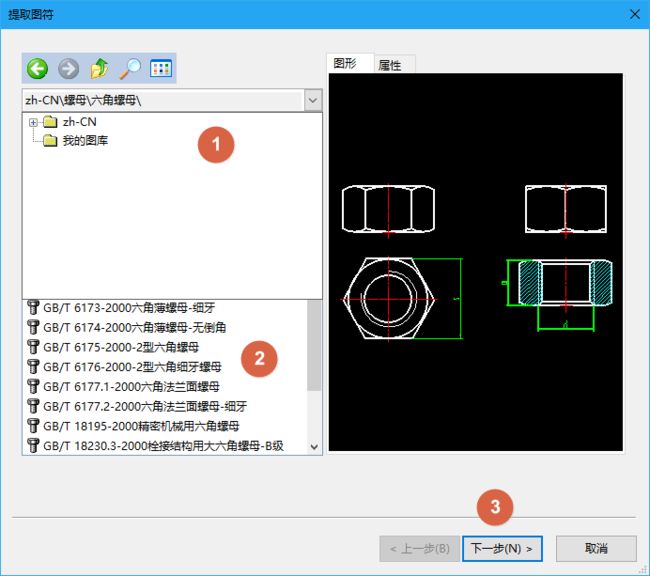Go up one folder level icon
This screenshot has height=576, width=650.
[x=99, y=68]
